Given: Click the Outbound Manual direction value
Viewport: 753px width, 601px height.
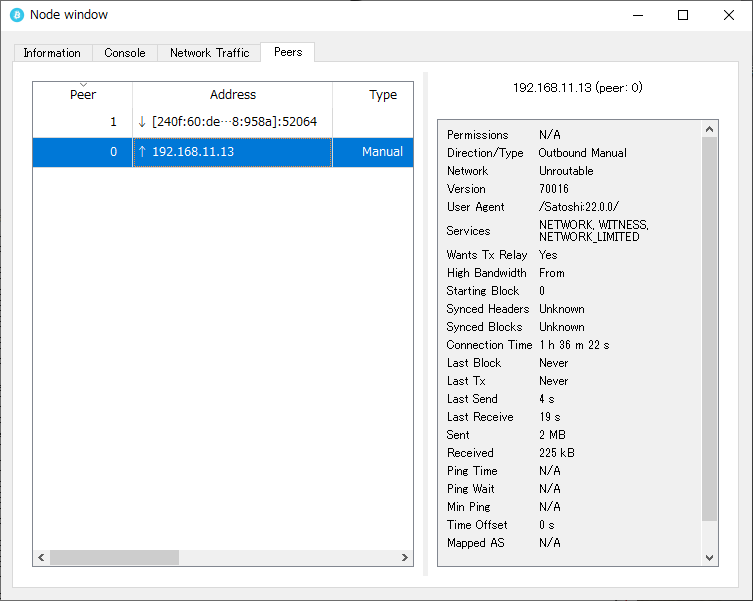Looking at the screenshot, I should [x=583, y=153].
